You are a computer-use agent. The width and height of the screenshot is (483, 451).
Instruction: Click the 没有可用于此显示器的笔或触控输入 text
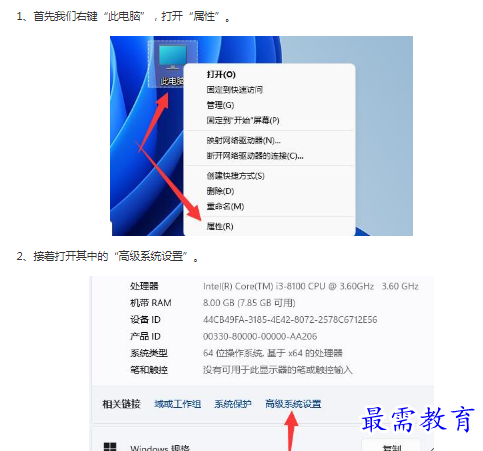278,370
